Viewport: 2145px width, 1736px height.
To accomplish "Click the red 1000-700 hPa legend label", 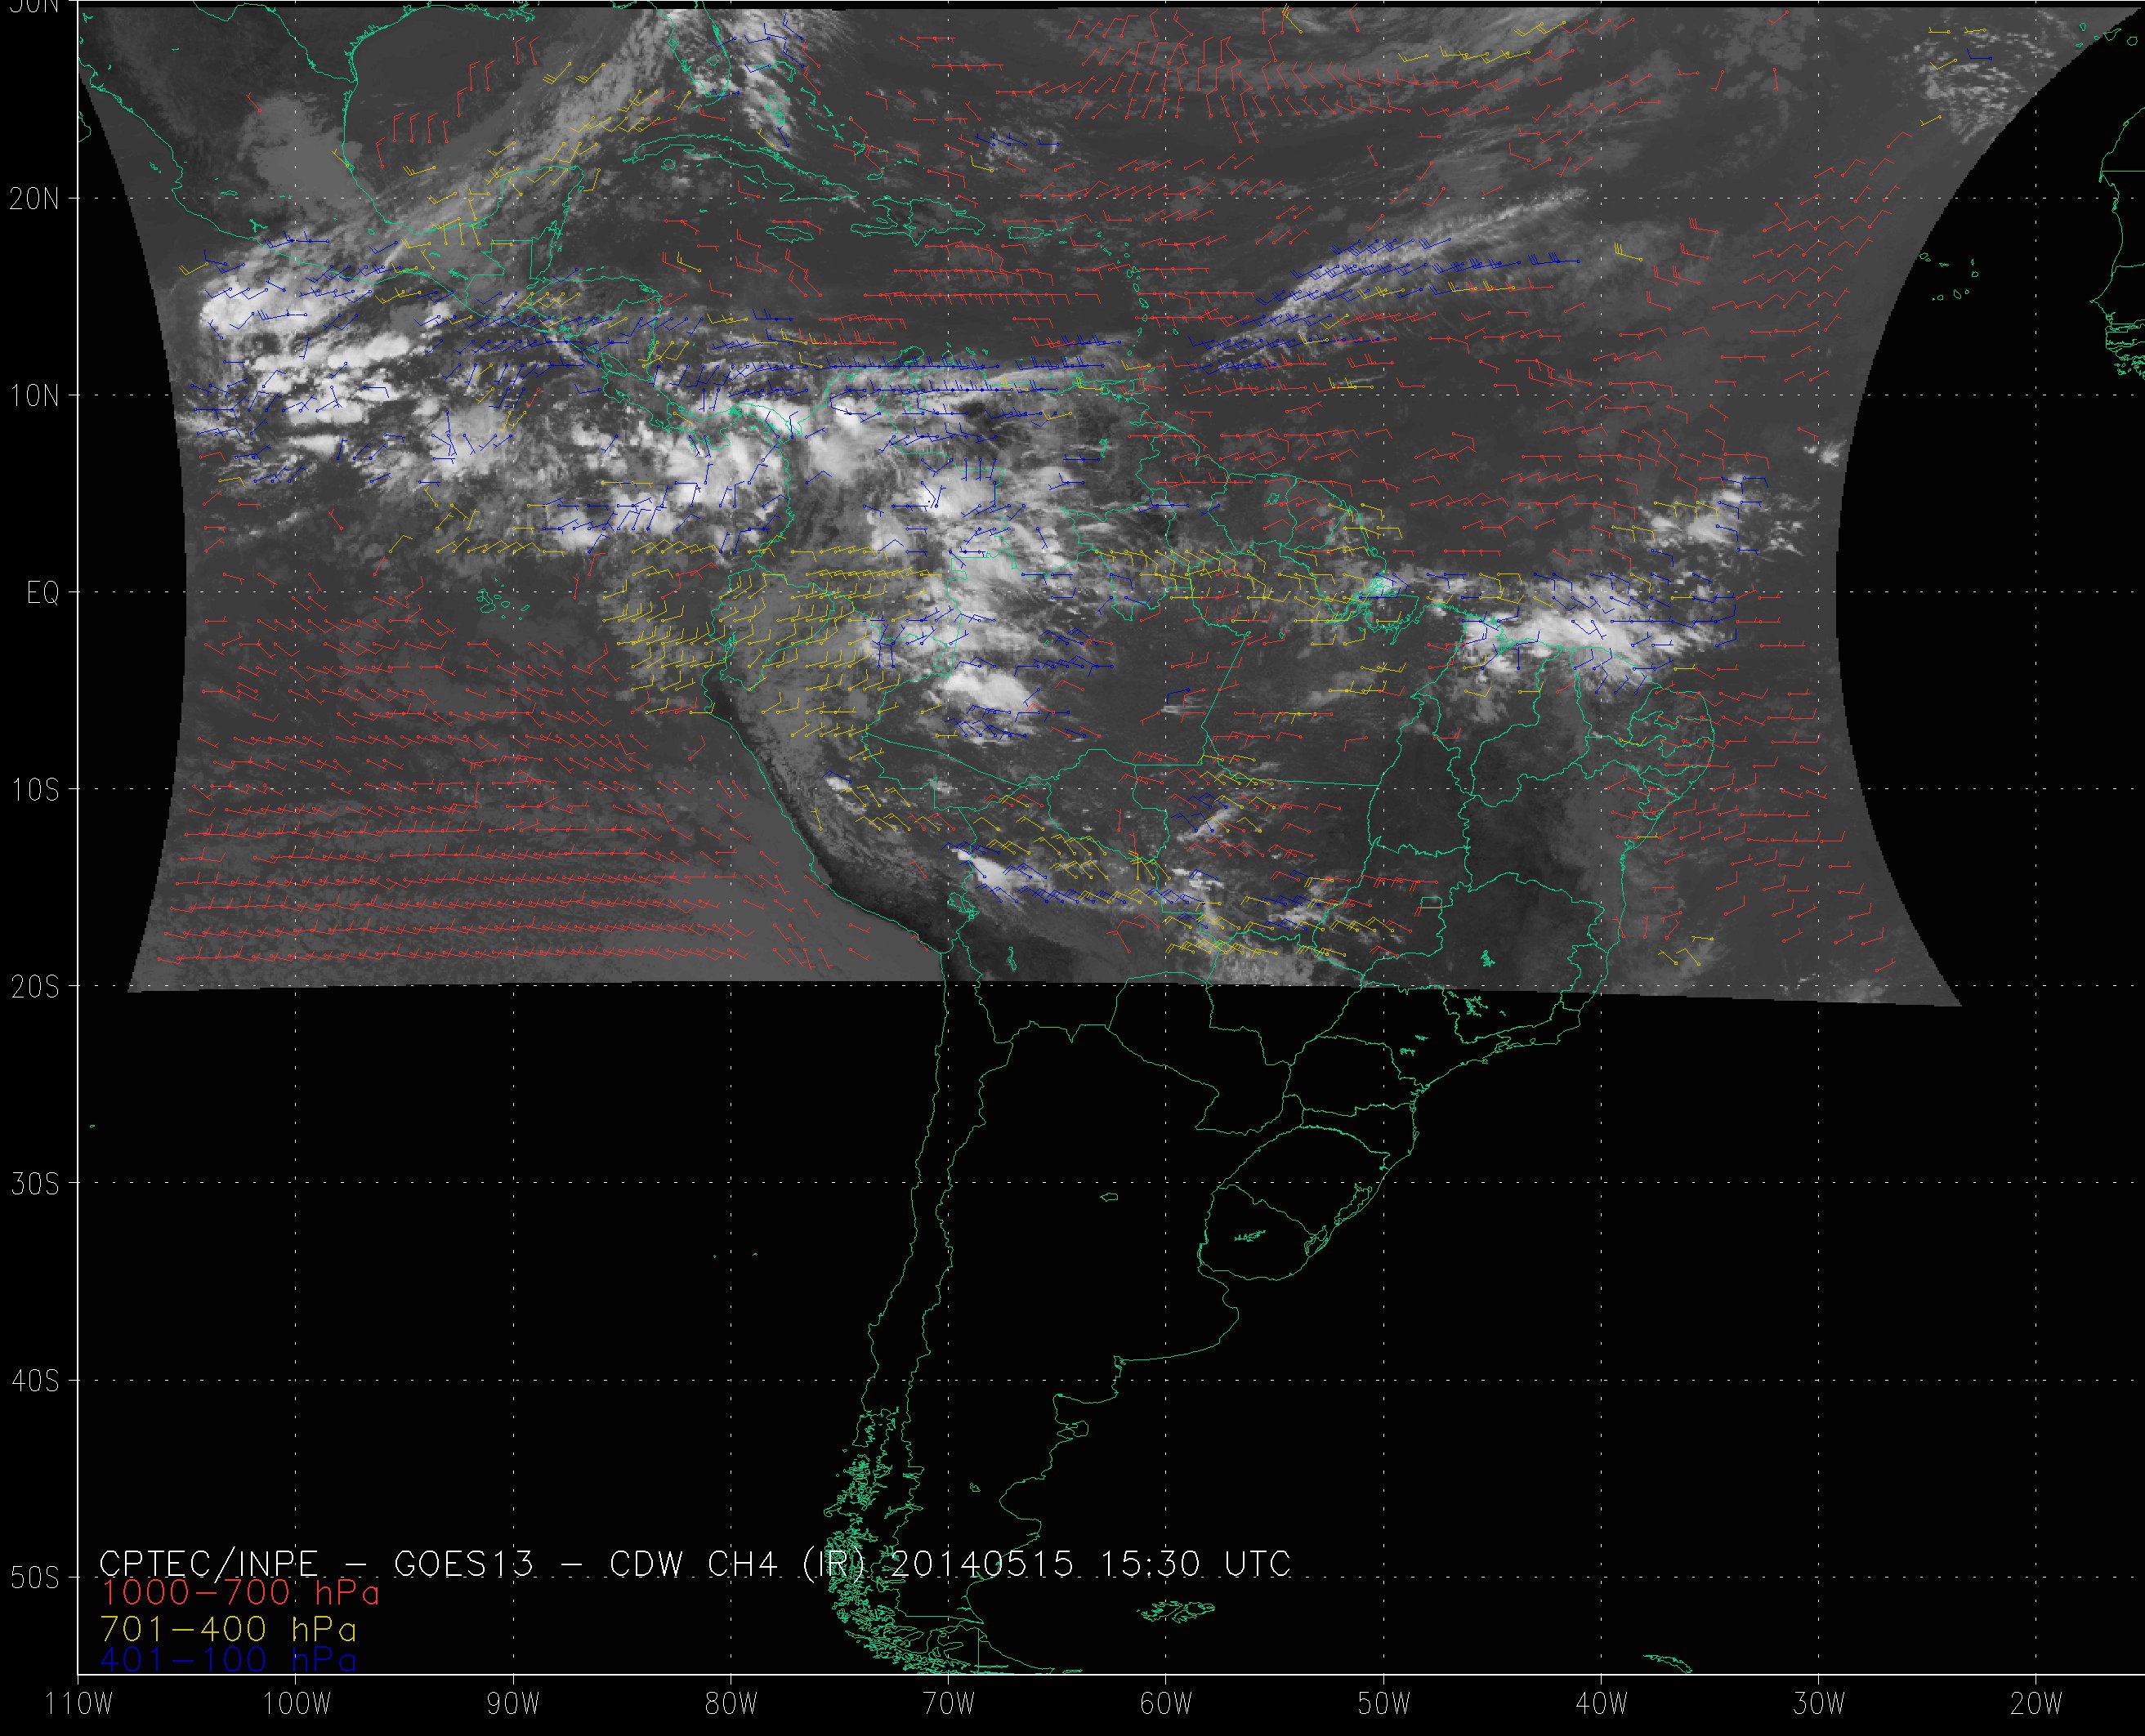I will (x=240, y=1592).
